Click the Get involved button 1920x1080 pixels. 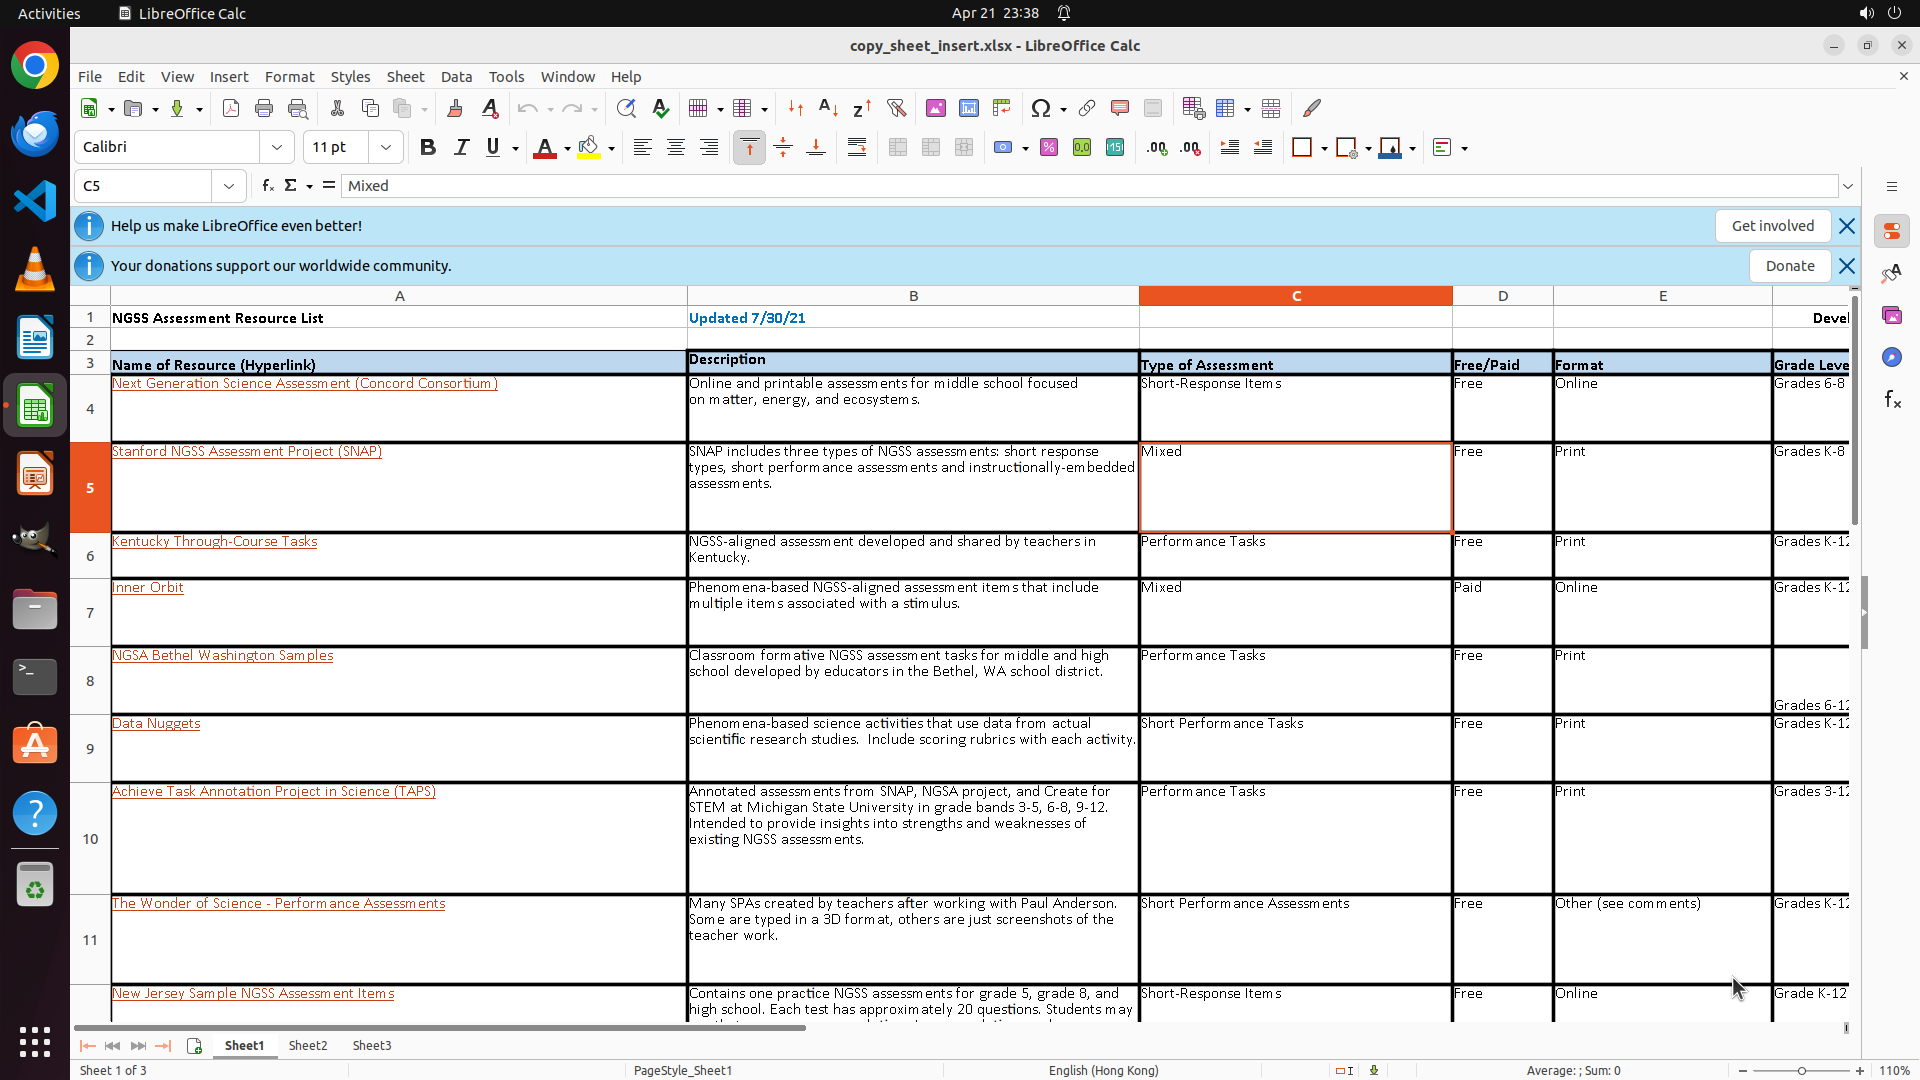[x=1772, y=226]
